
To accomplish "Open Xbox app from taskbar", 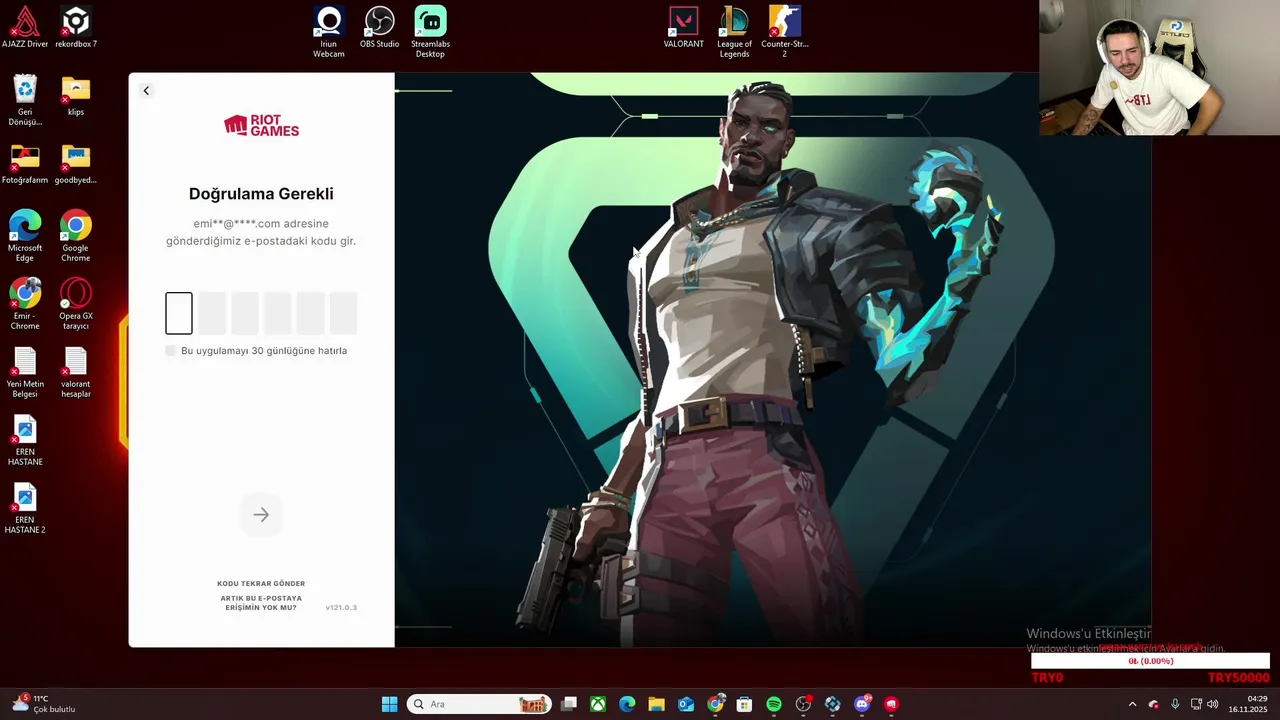I will [x=598, y=704].
